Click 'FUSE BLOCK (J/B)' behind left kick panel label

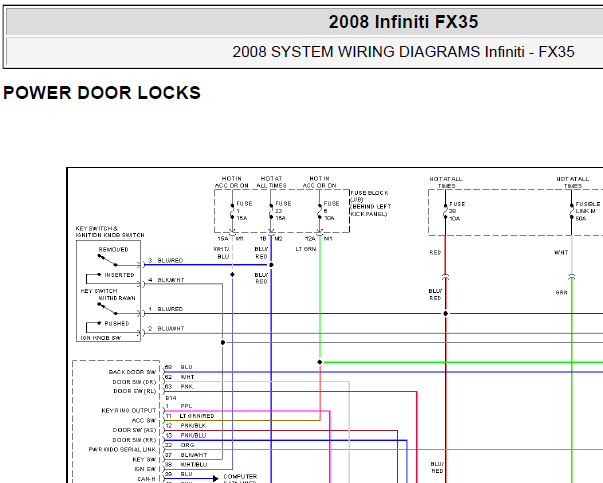point(370,203)
